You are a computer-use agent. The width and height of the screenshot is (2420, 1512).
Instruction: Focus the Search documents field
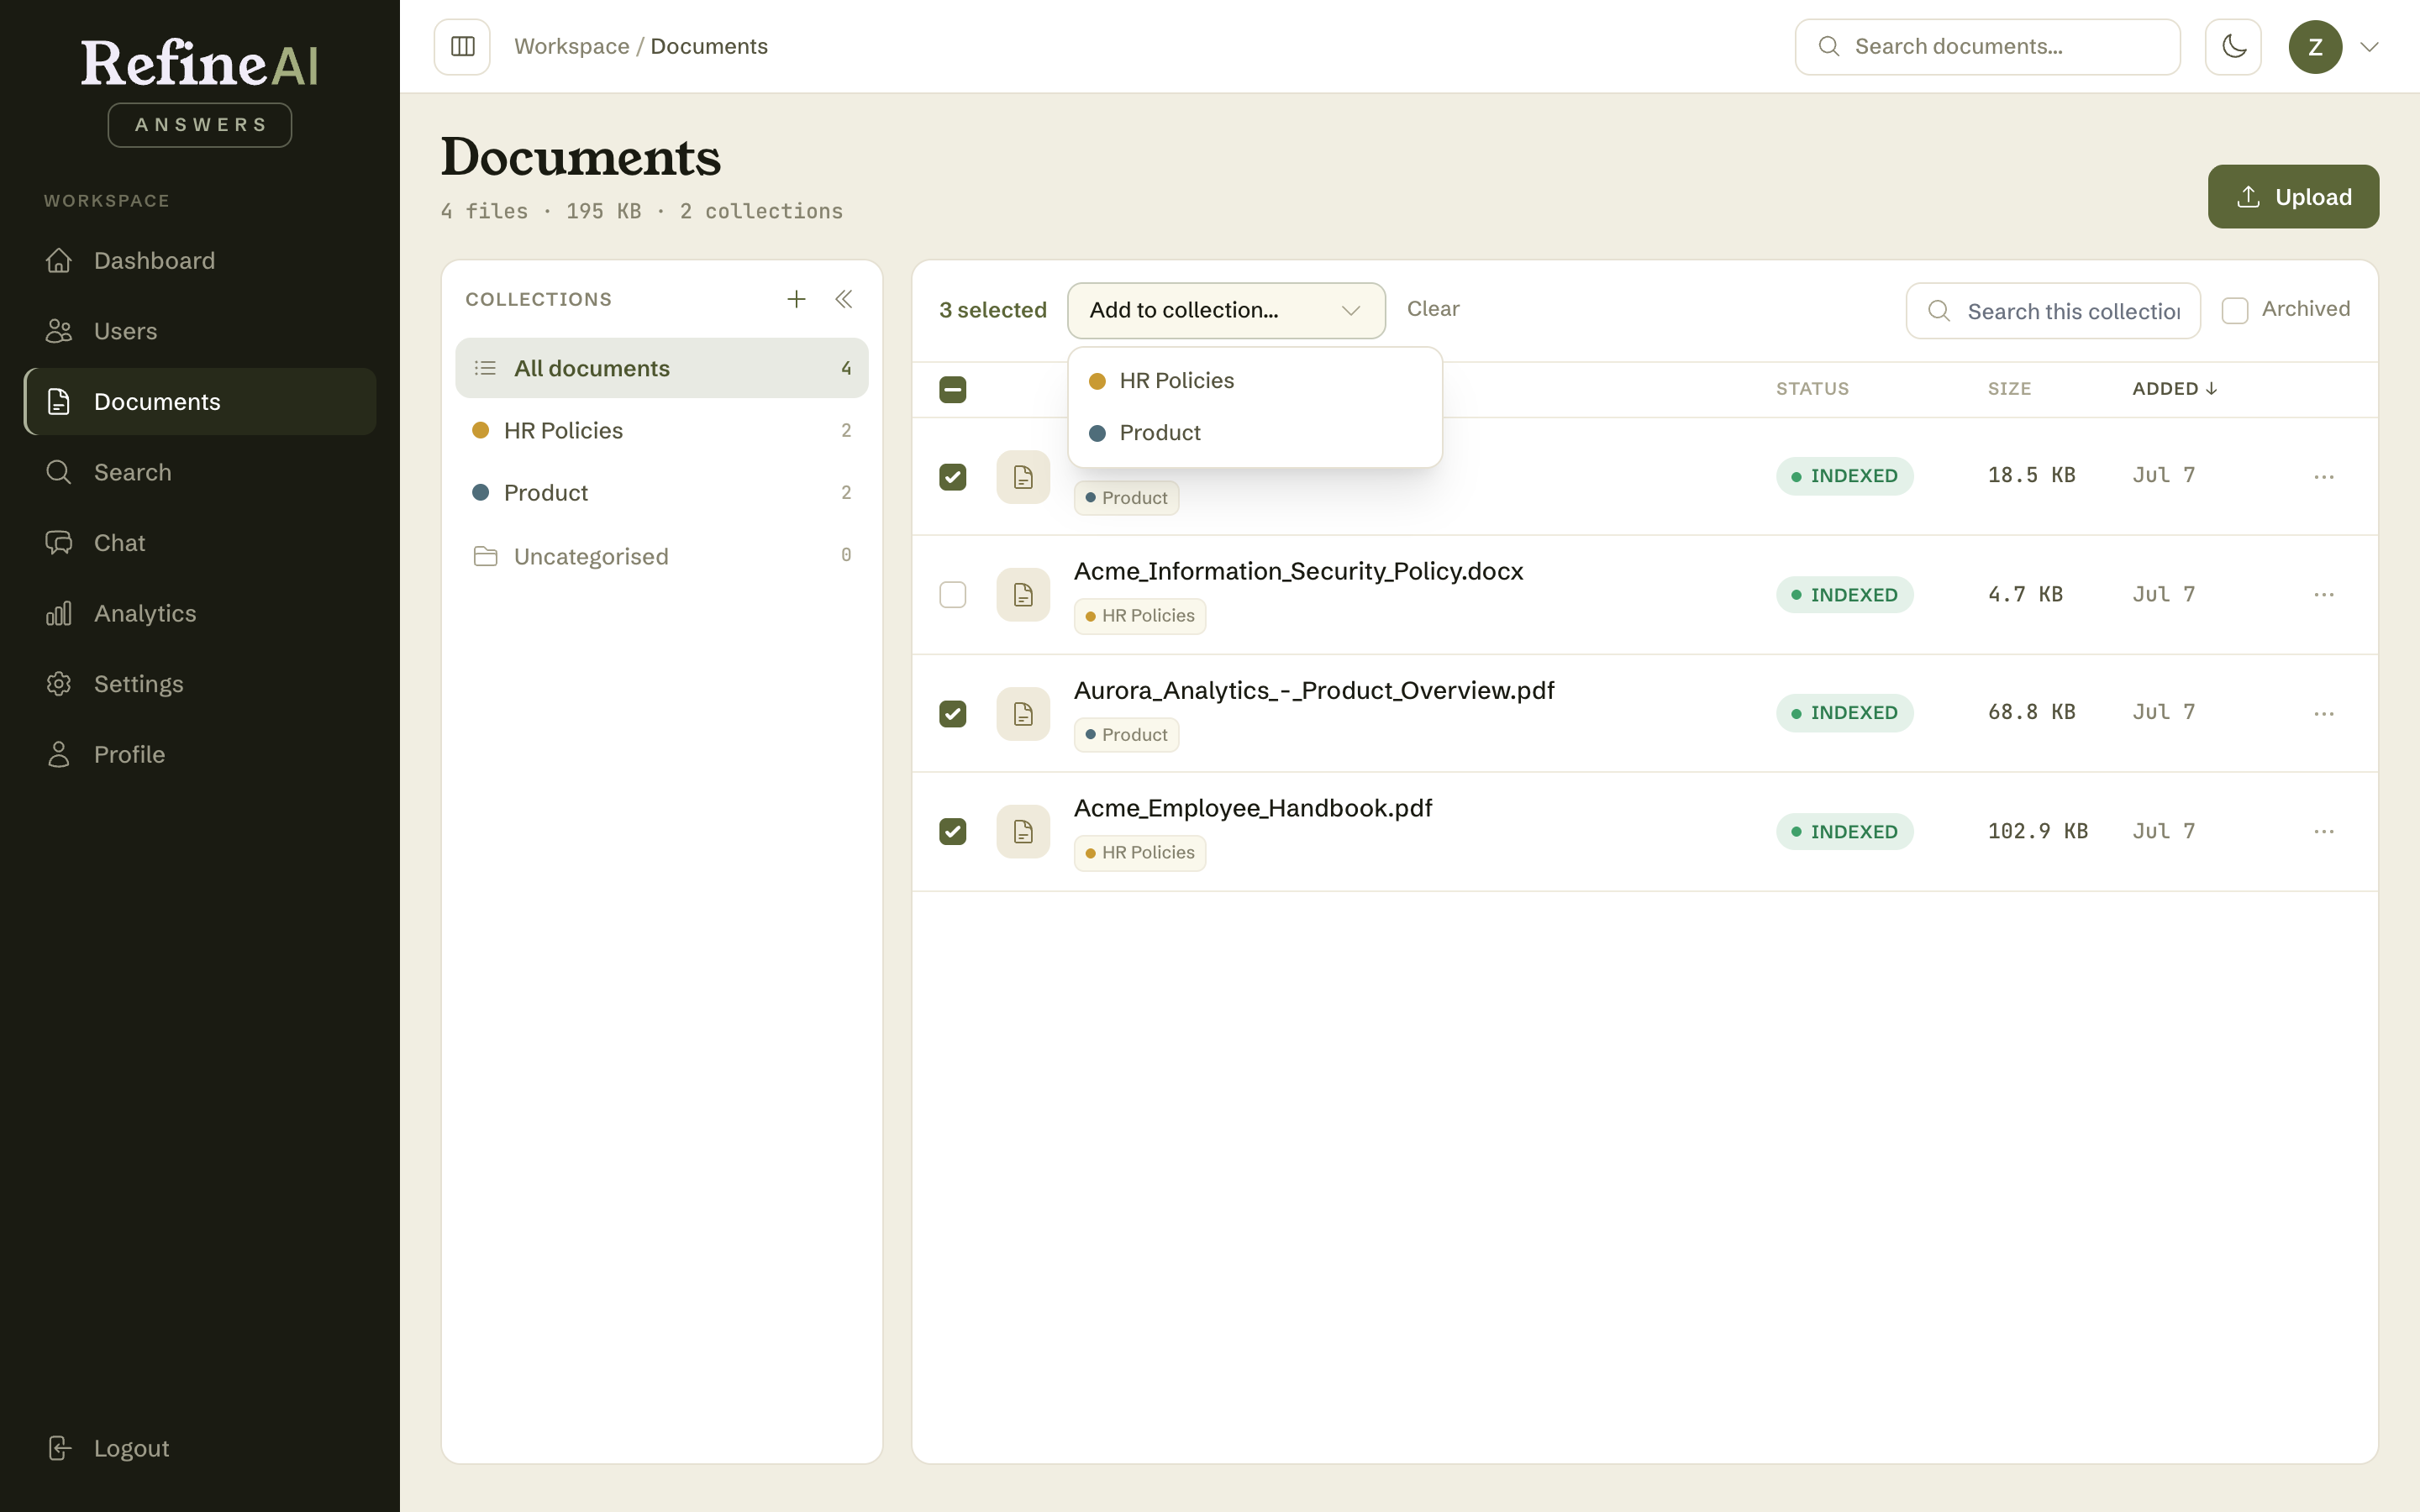click(1987, 47)
